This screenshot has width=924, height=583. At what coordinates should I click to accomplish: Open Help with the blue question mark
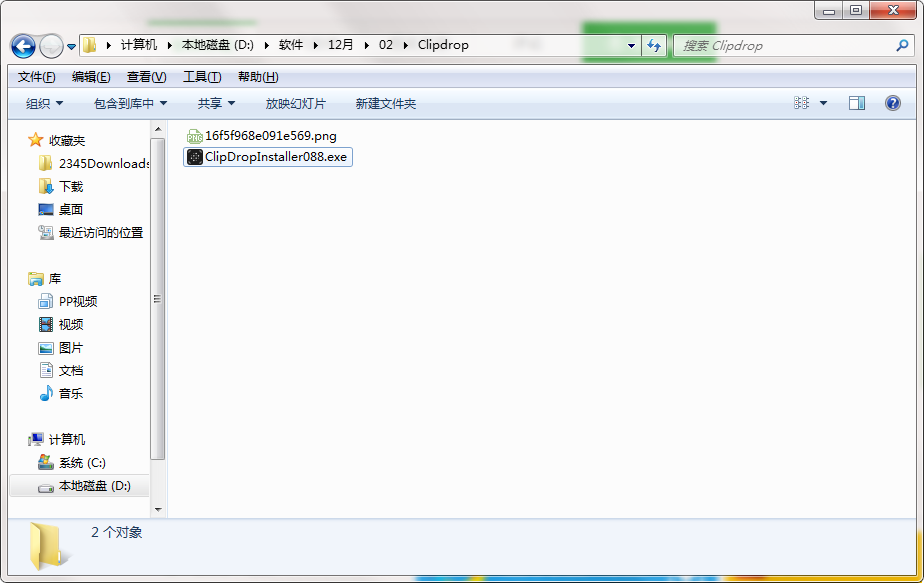[x=893, y=103]
